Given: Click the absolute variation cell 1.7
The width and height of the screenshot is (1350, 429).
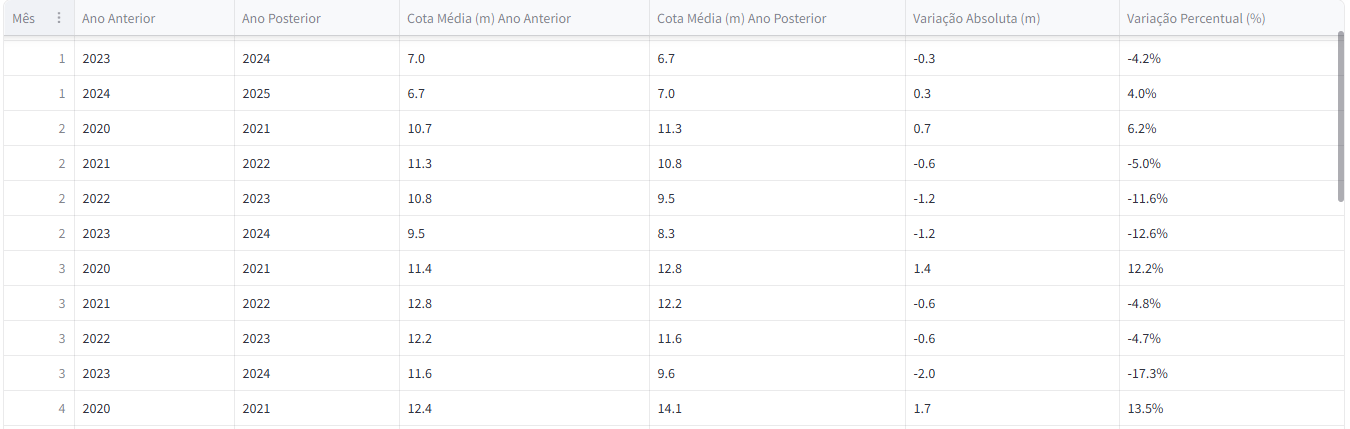Looking at the screenshot, I should 922,408.
